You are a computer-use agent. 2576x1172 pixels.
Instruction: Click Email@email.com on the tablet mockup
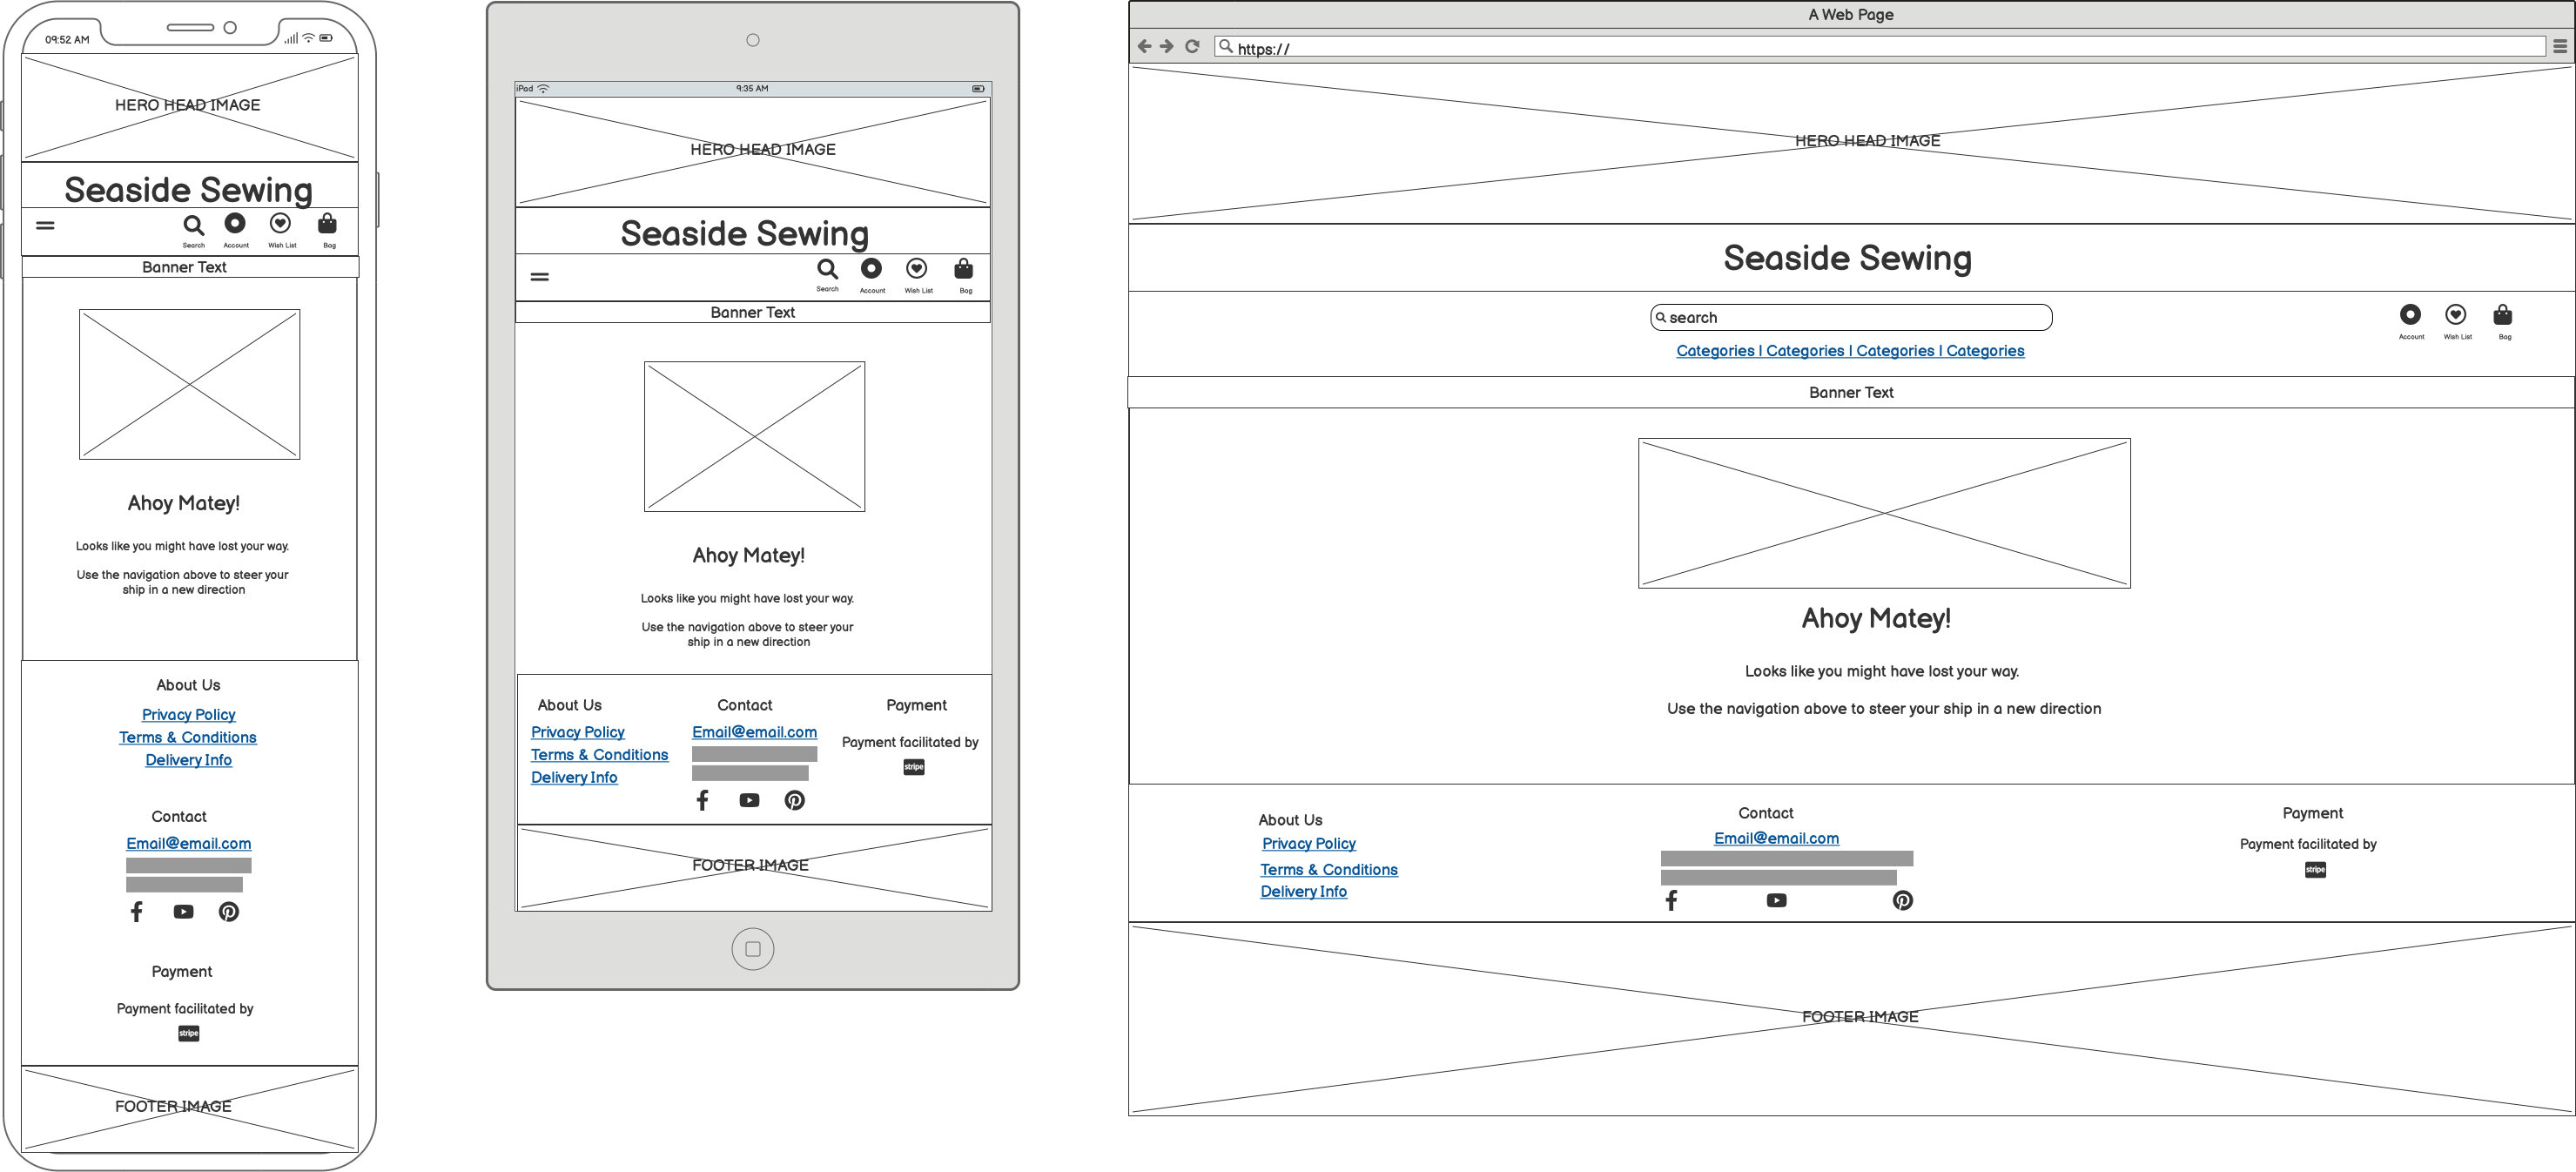click(x=755, y=733)
